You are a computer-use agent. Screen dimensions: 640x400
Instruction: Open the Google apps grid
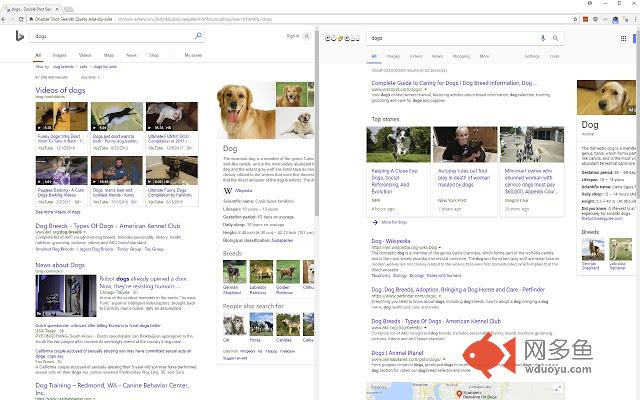[623, 38]
